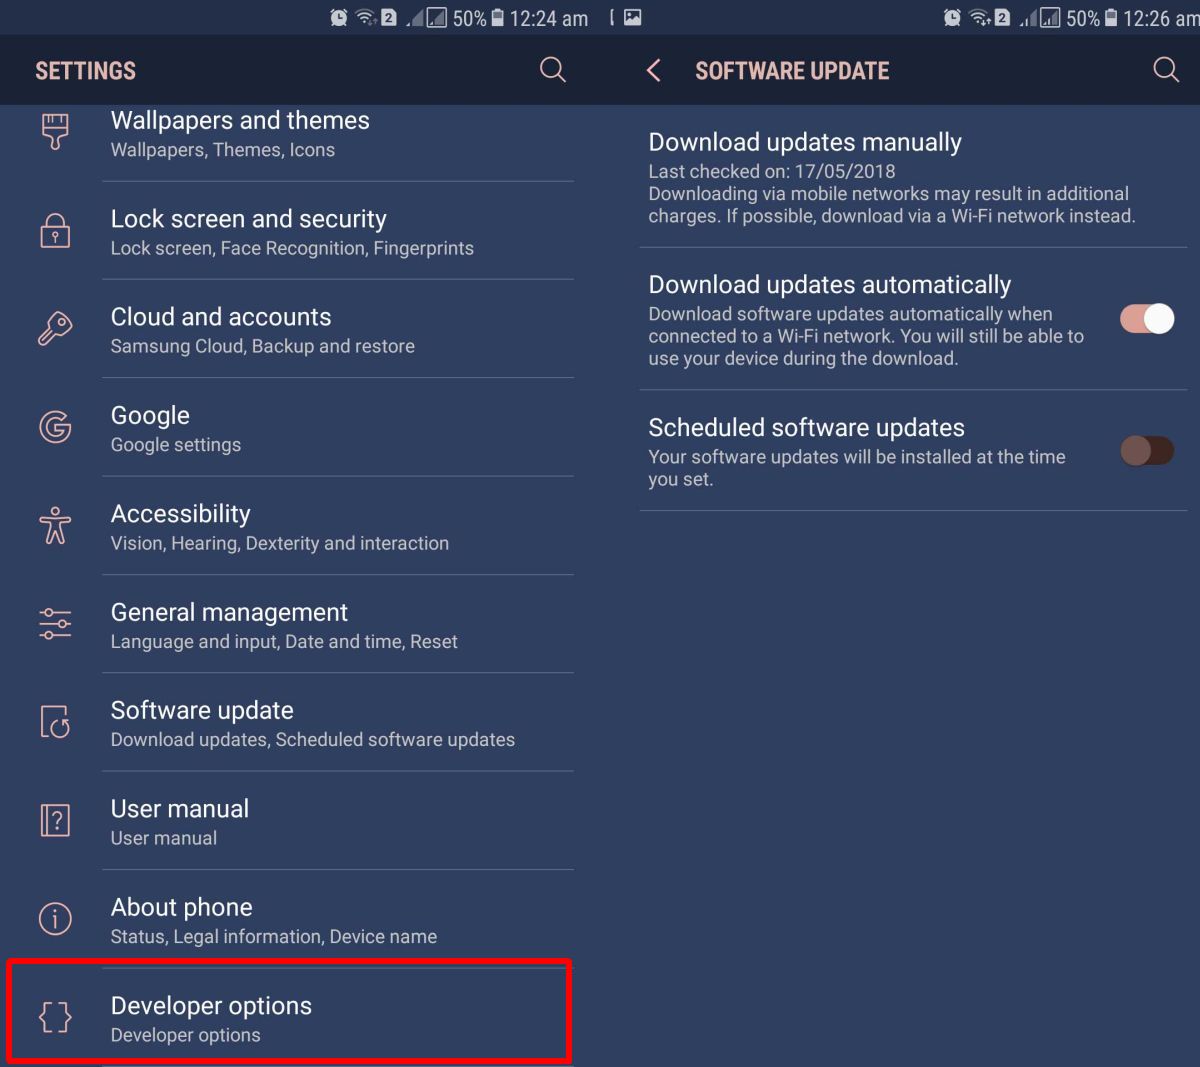Image resolution: width=1200 pixels, height=1067 pixels.
Task: Open Developer options from the settings list
Action: click(x=290, y=1011)
